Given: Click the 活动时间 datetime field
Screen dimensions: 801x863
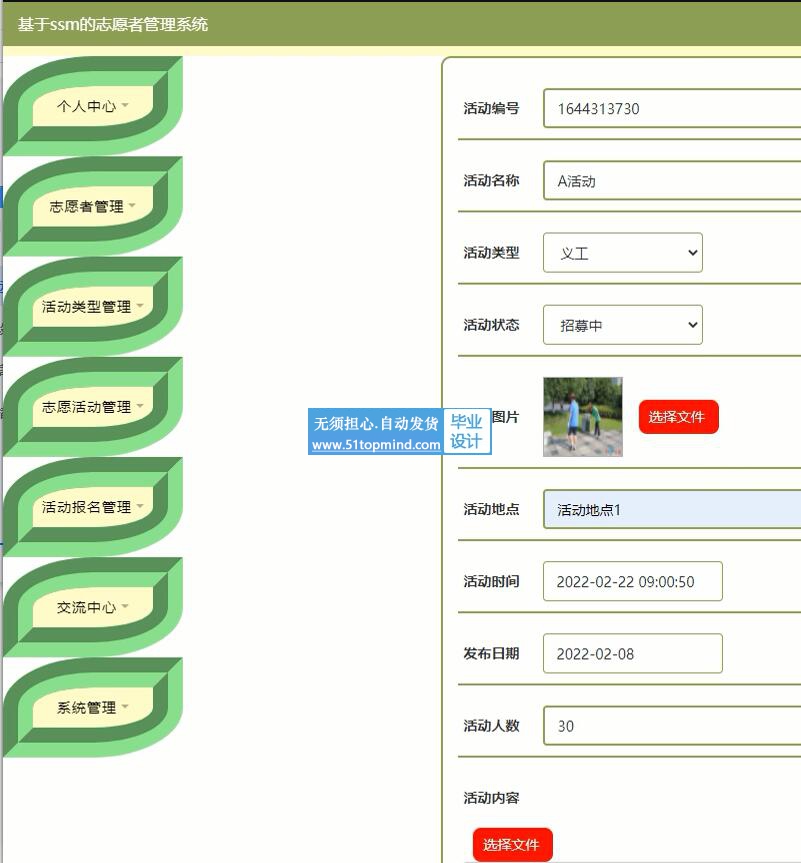Looking at the screenshot, I should pos(633,581).
